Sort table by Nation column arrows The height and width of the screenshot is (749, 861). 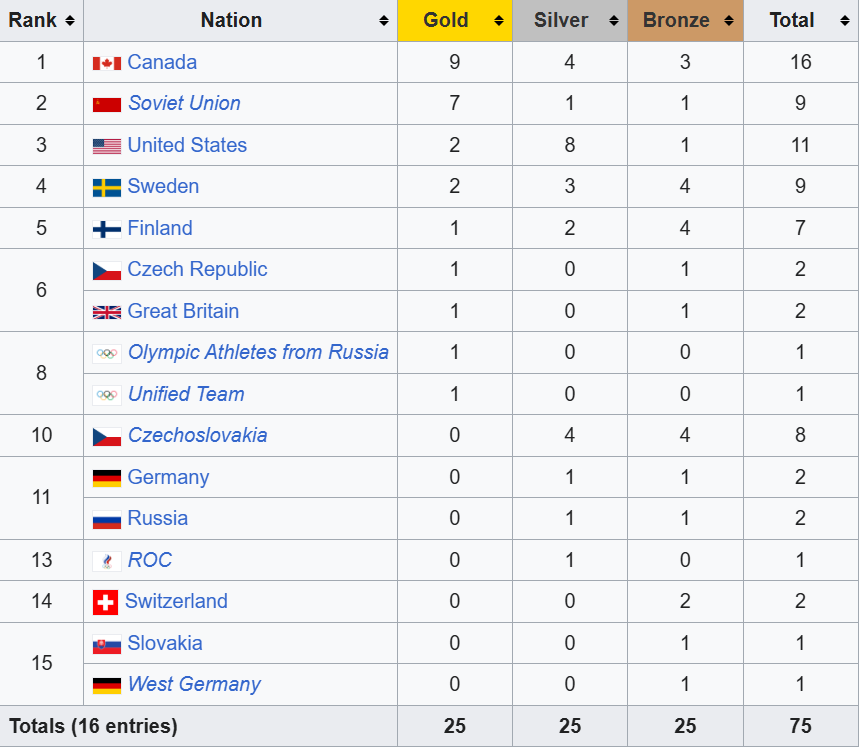[384, 21]
